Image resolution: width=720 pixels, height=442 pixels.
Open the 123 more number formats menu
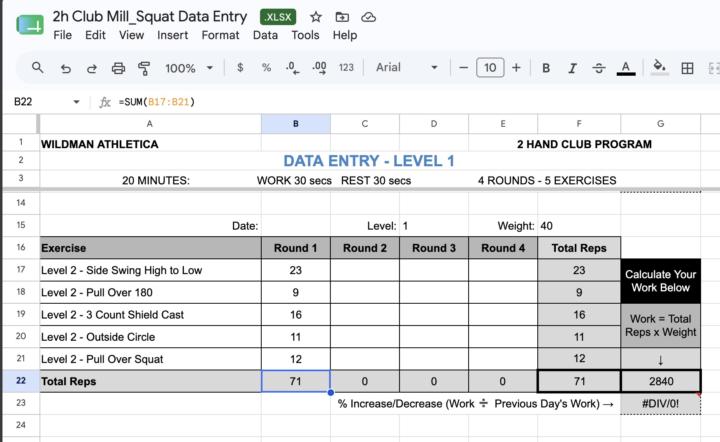346,68
